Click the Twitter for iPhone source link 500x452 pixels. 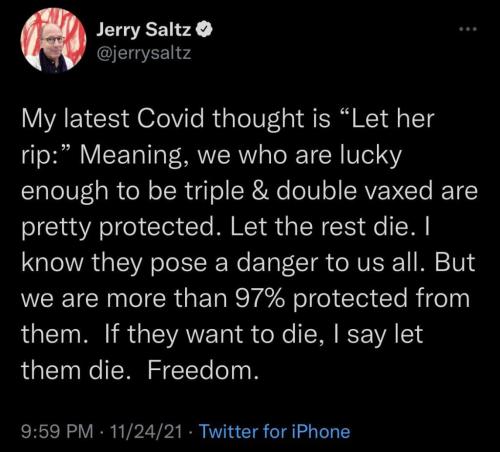(274, 432)
